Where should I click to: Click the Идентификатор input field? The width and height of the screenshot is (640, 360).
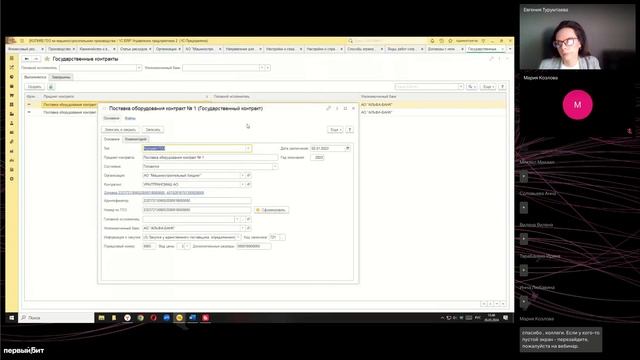coord(197,200)
